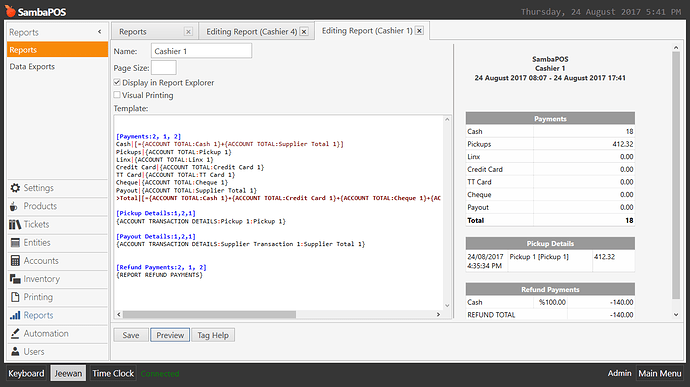
Task: Click preview pane scrollbar up arrow
Action: [676, 48]
